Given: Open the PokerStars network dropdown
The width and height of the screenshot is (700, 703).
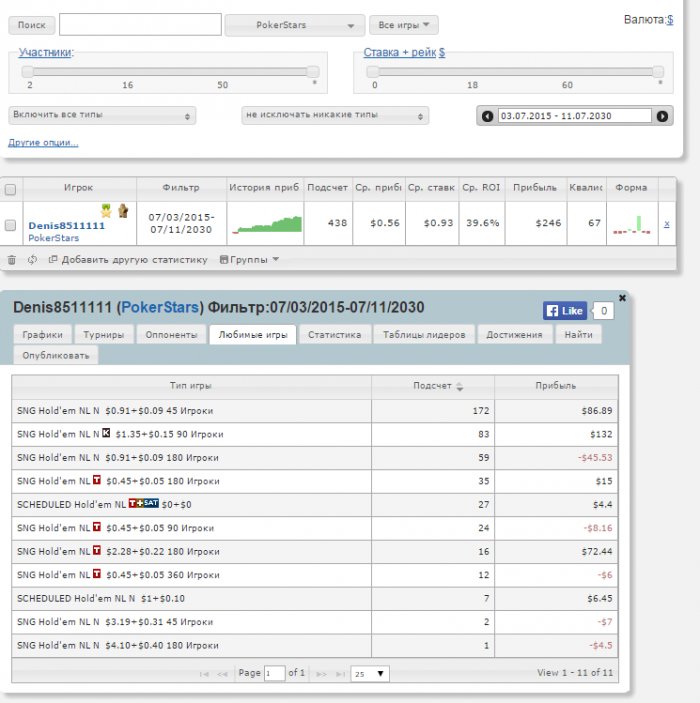Looking at the screenshot, I should (x=294, y=25).
